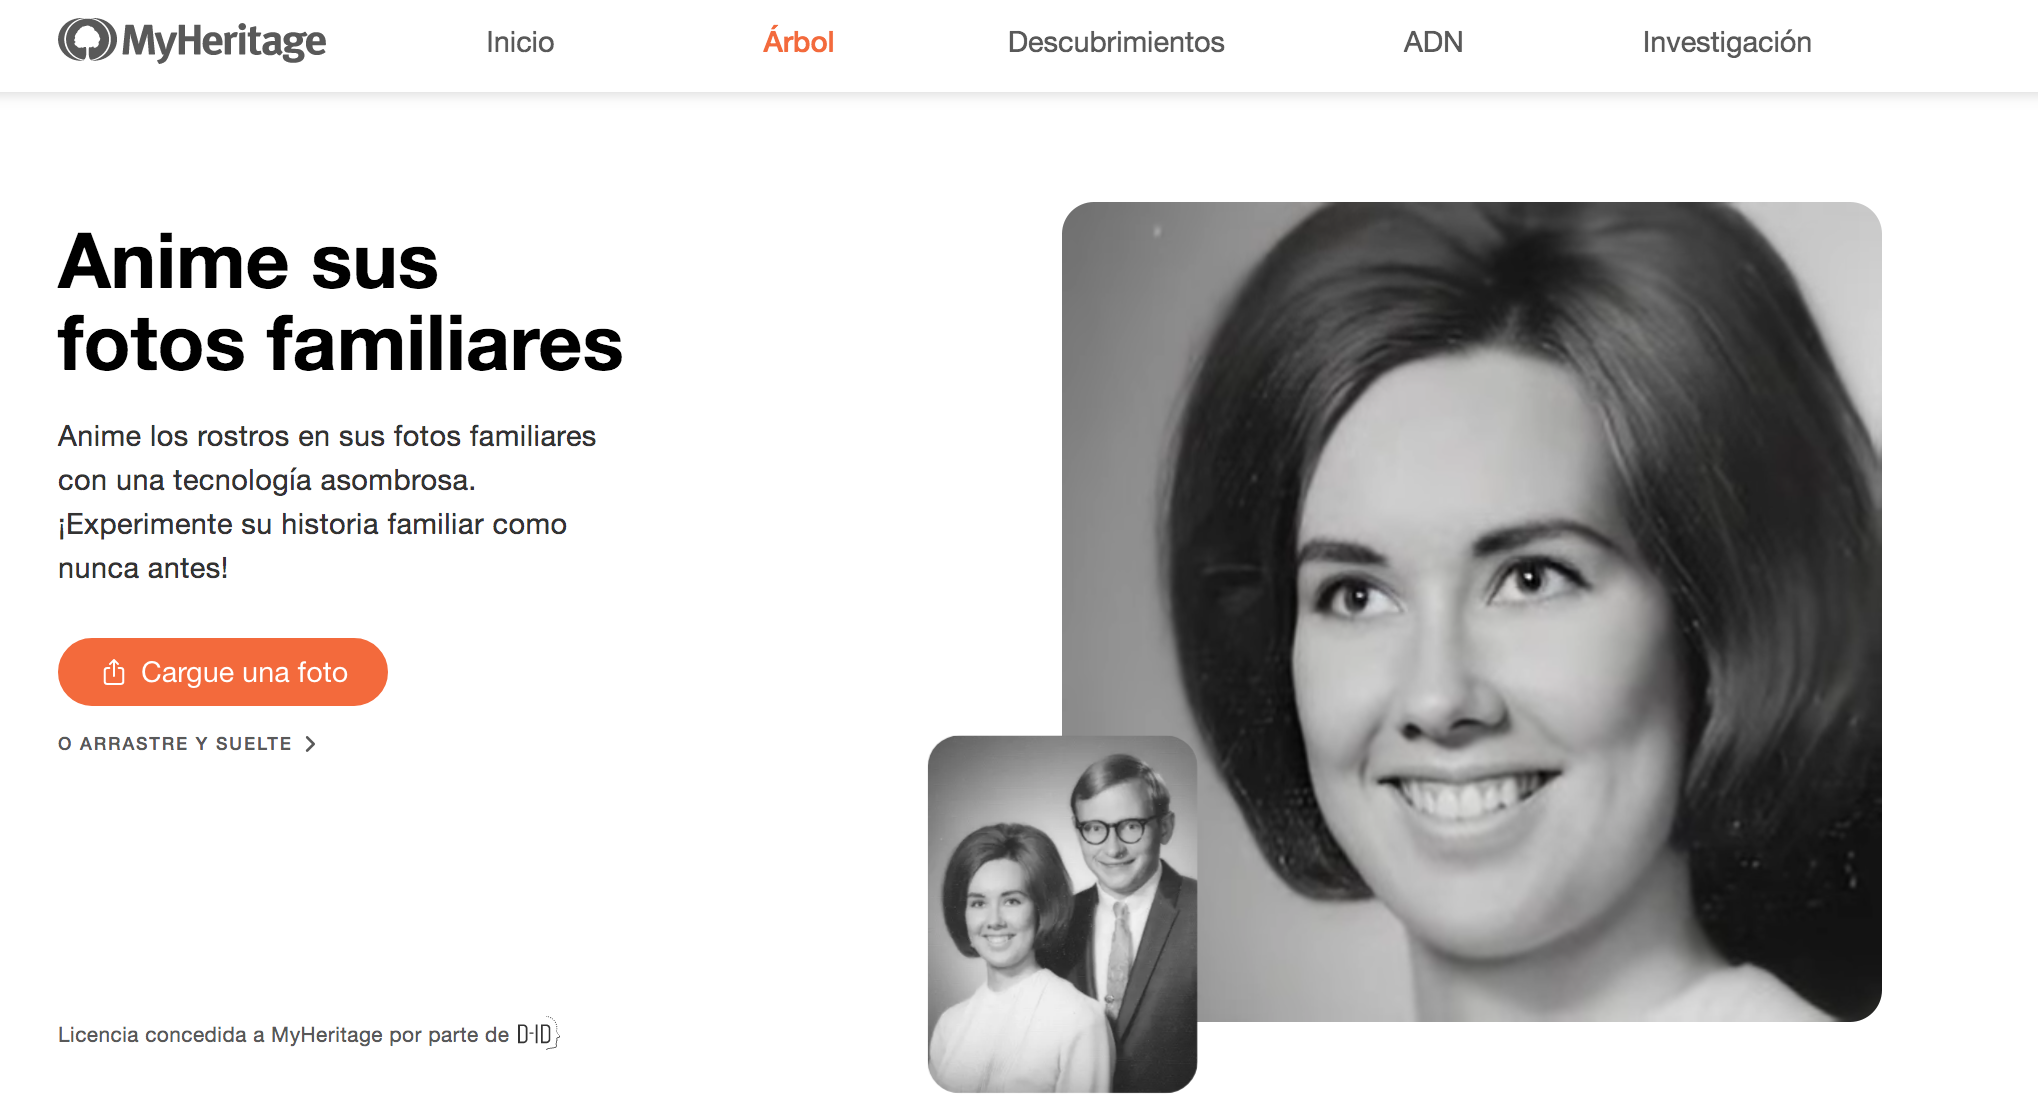Click the smiling mouth on large portrait
2038x1116 pixels.
[1465, 795]
